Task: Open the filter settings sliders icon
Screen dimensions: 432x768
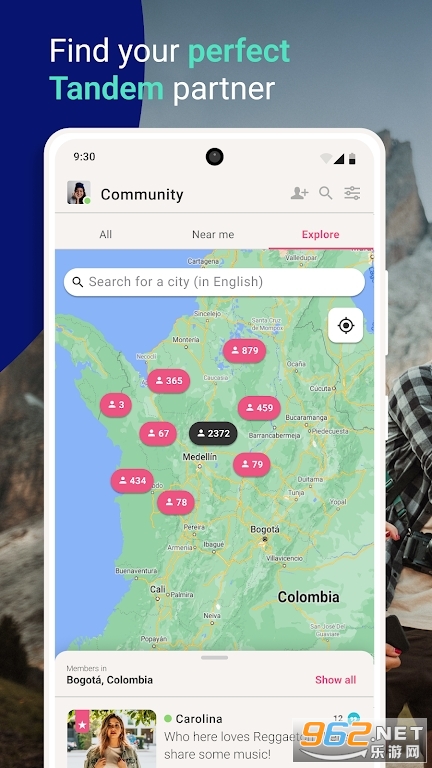Action: click(x=352, y=193)
